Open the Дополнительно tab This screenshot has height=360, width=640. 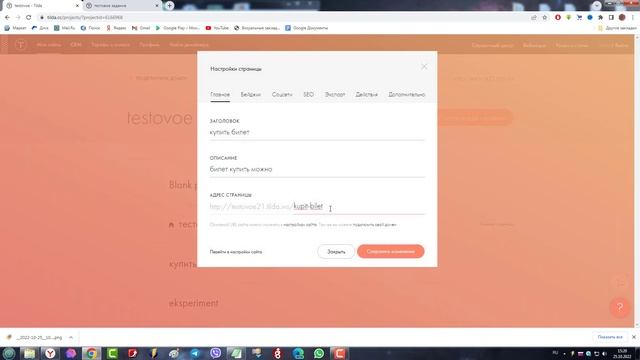[x=407, y=95]
